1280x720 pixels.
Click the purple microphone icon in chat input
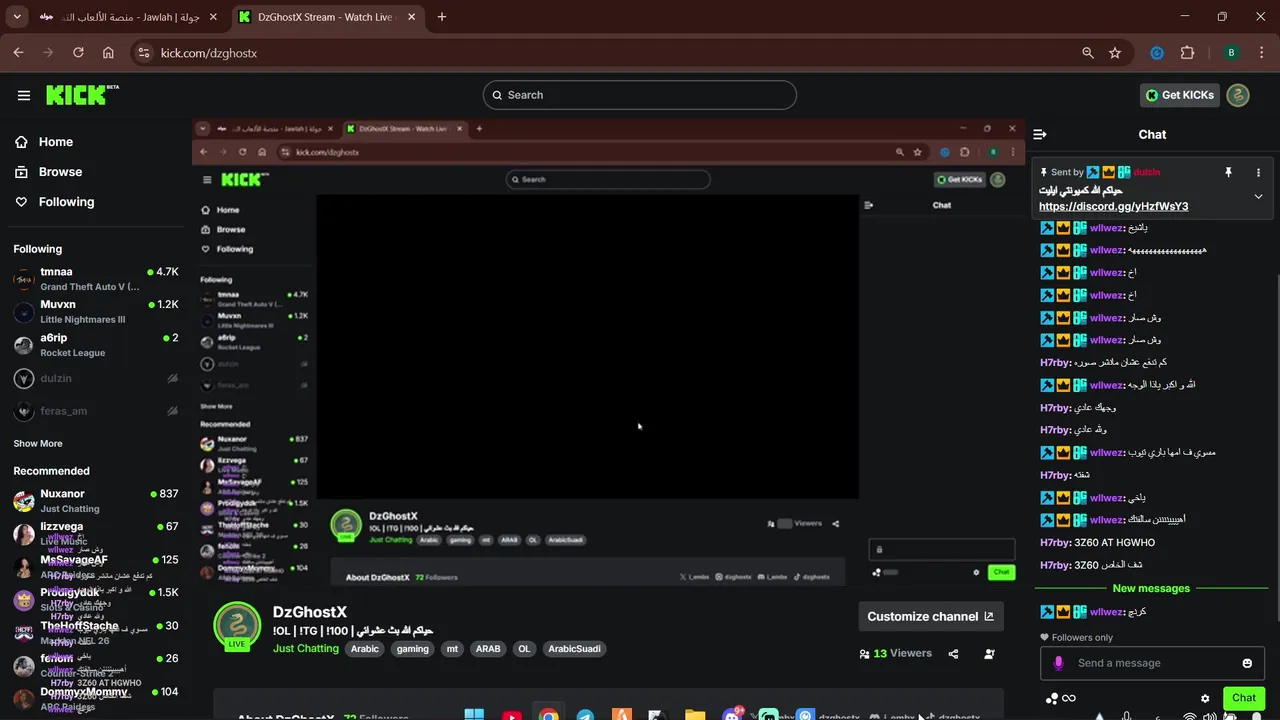1059,663
